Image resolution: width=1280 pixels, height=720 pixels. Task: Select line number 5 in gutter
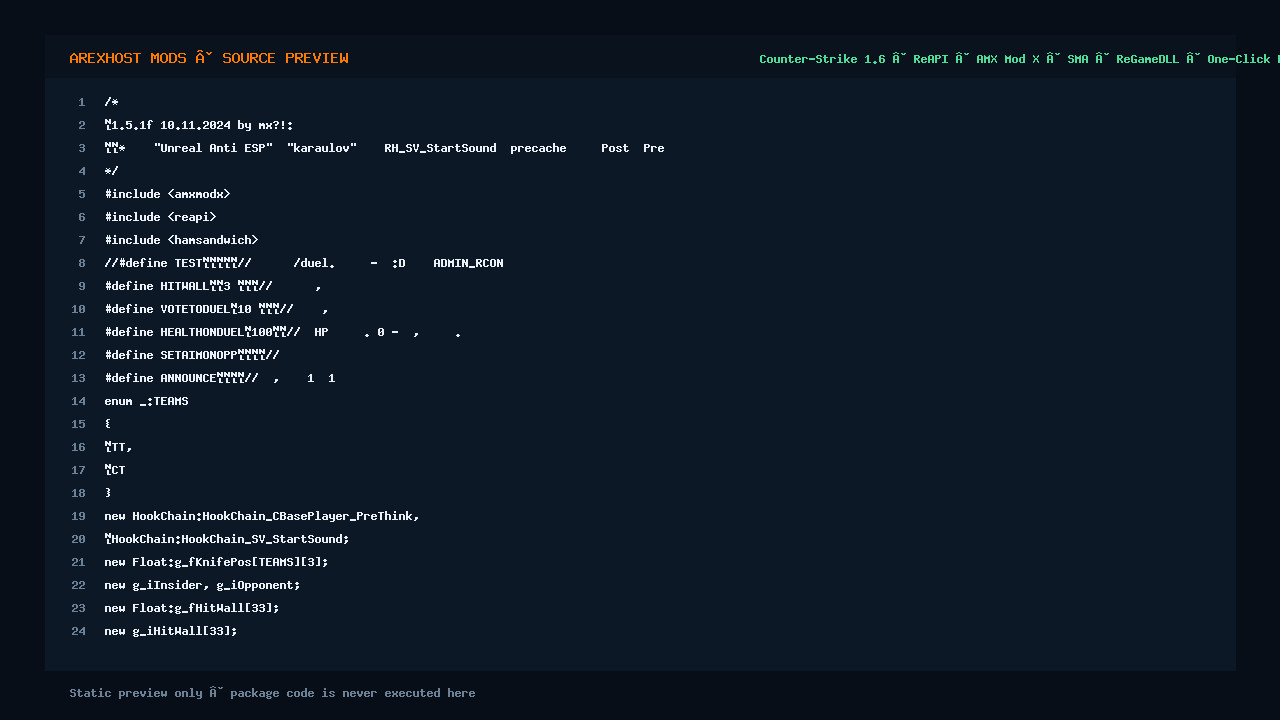(x=82, y=194)
